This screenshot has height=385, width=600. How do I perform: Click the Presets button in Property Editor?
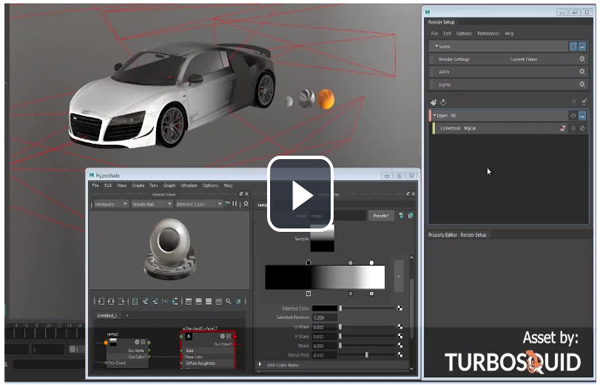coord(380,216)
